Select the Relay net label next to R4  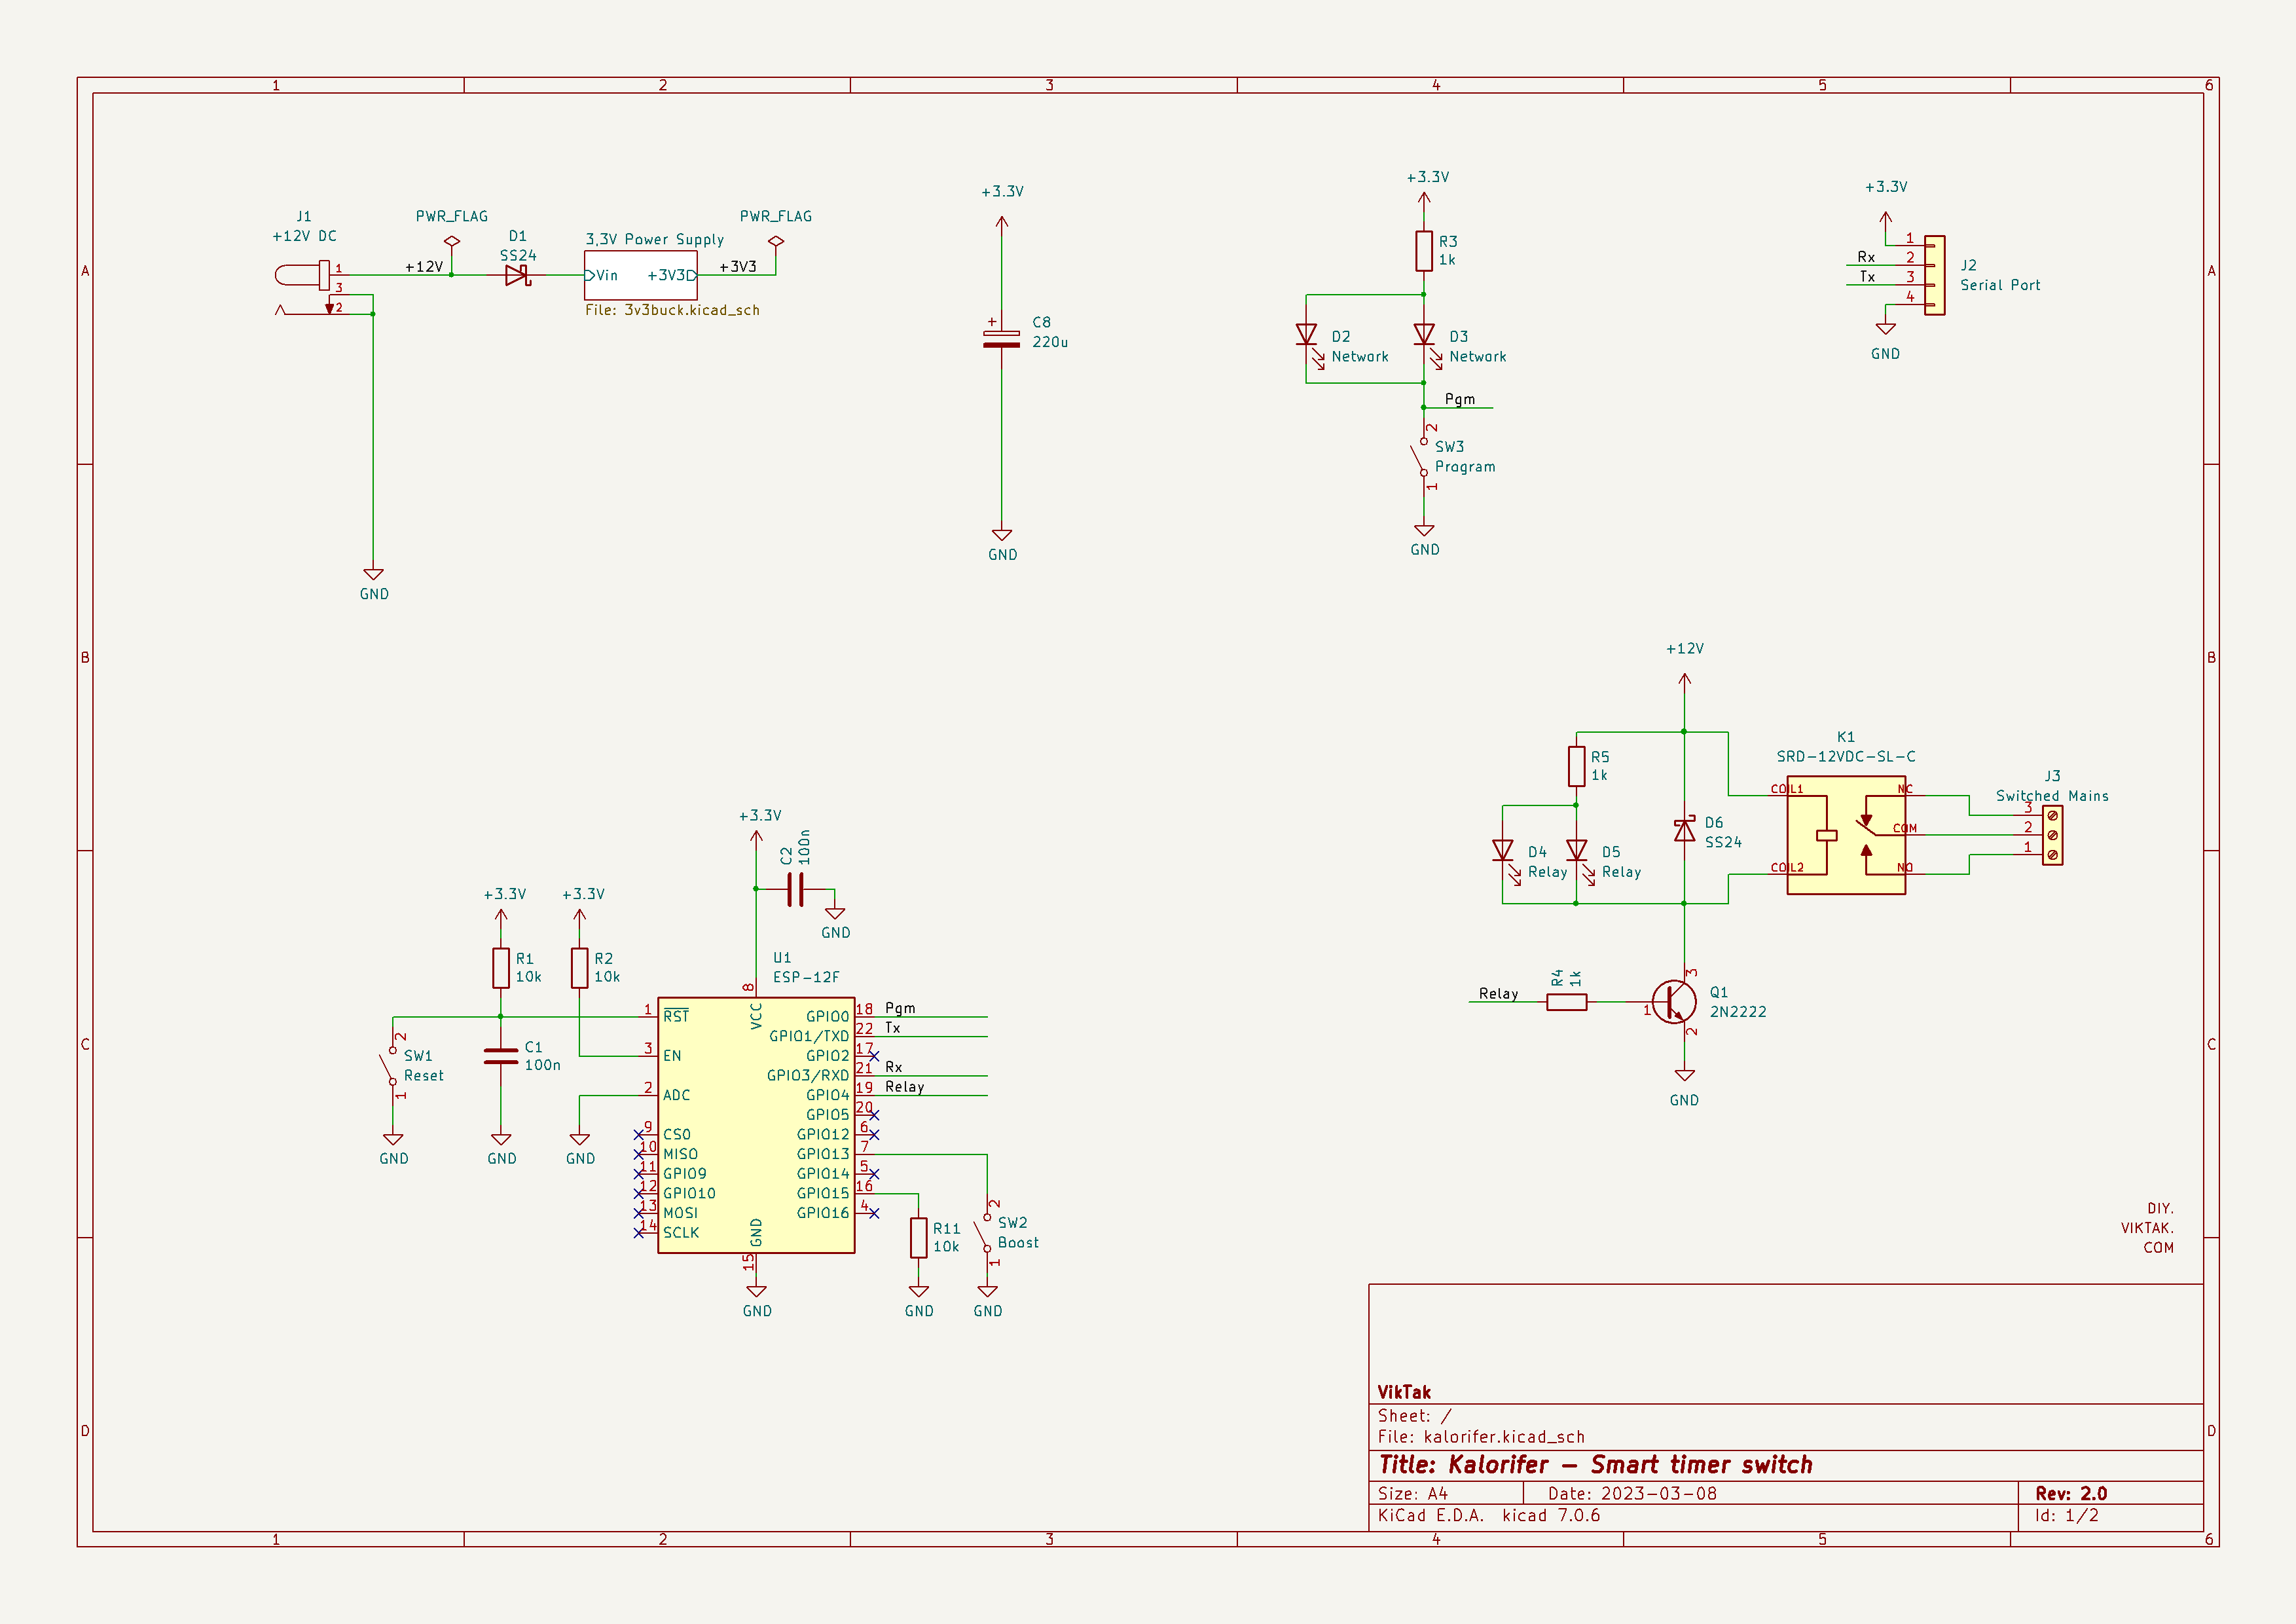pos(1498,993)
